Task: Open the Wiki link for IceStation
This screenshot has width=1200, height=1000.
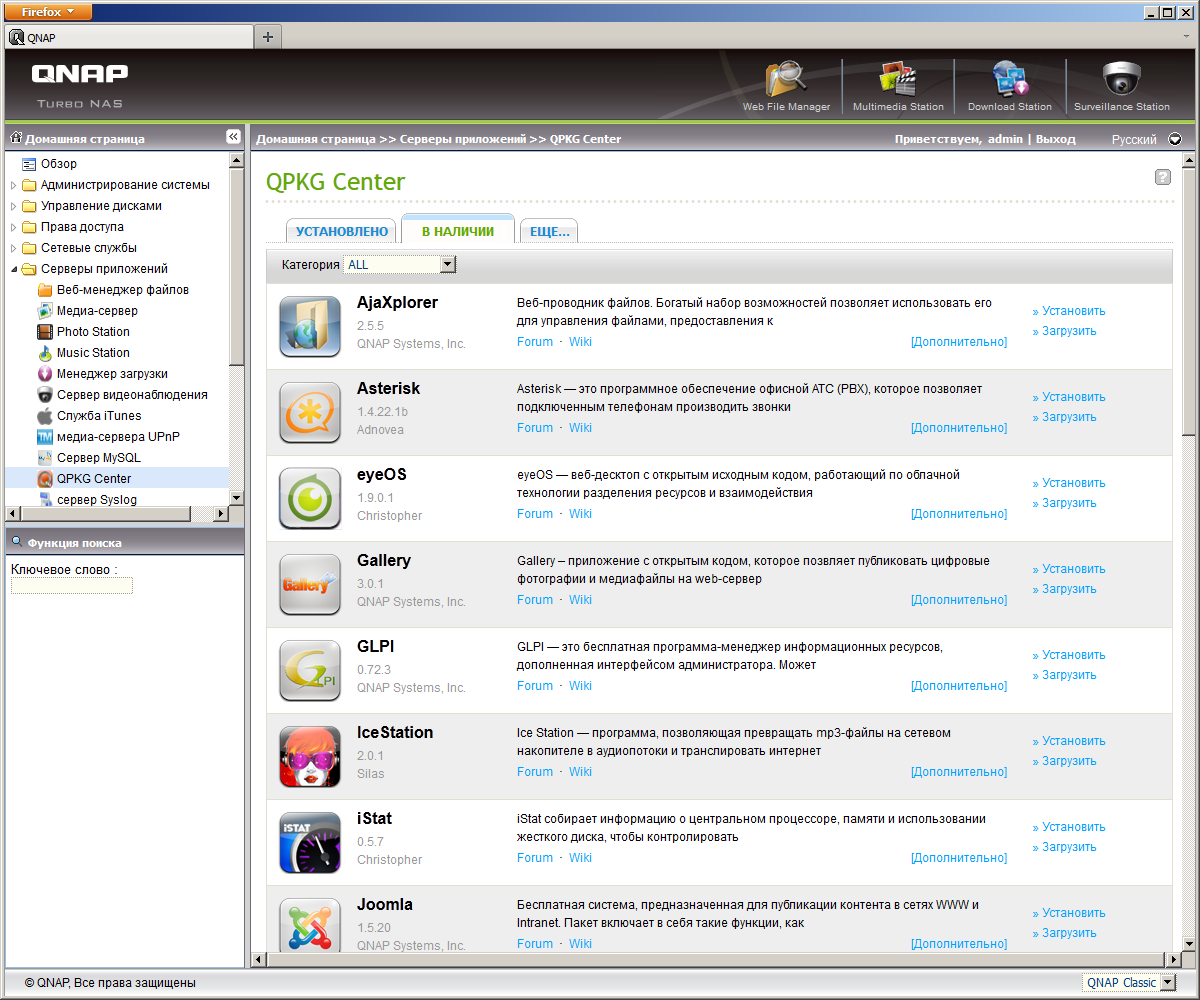Action: click(580, 772)
